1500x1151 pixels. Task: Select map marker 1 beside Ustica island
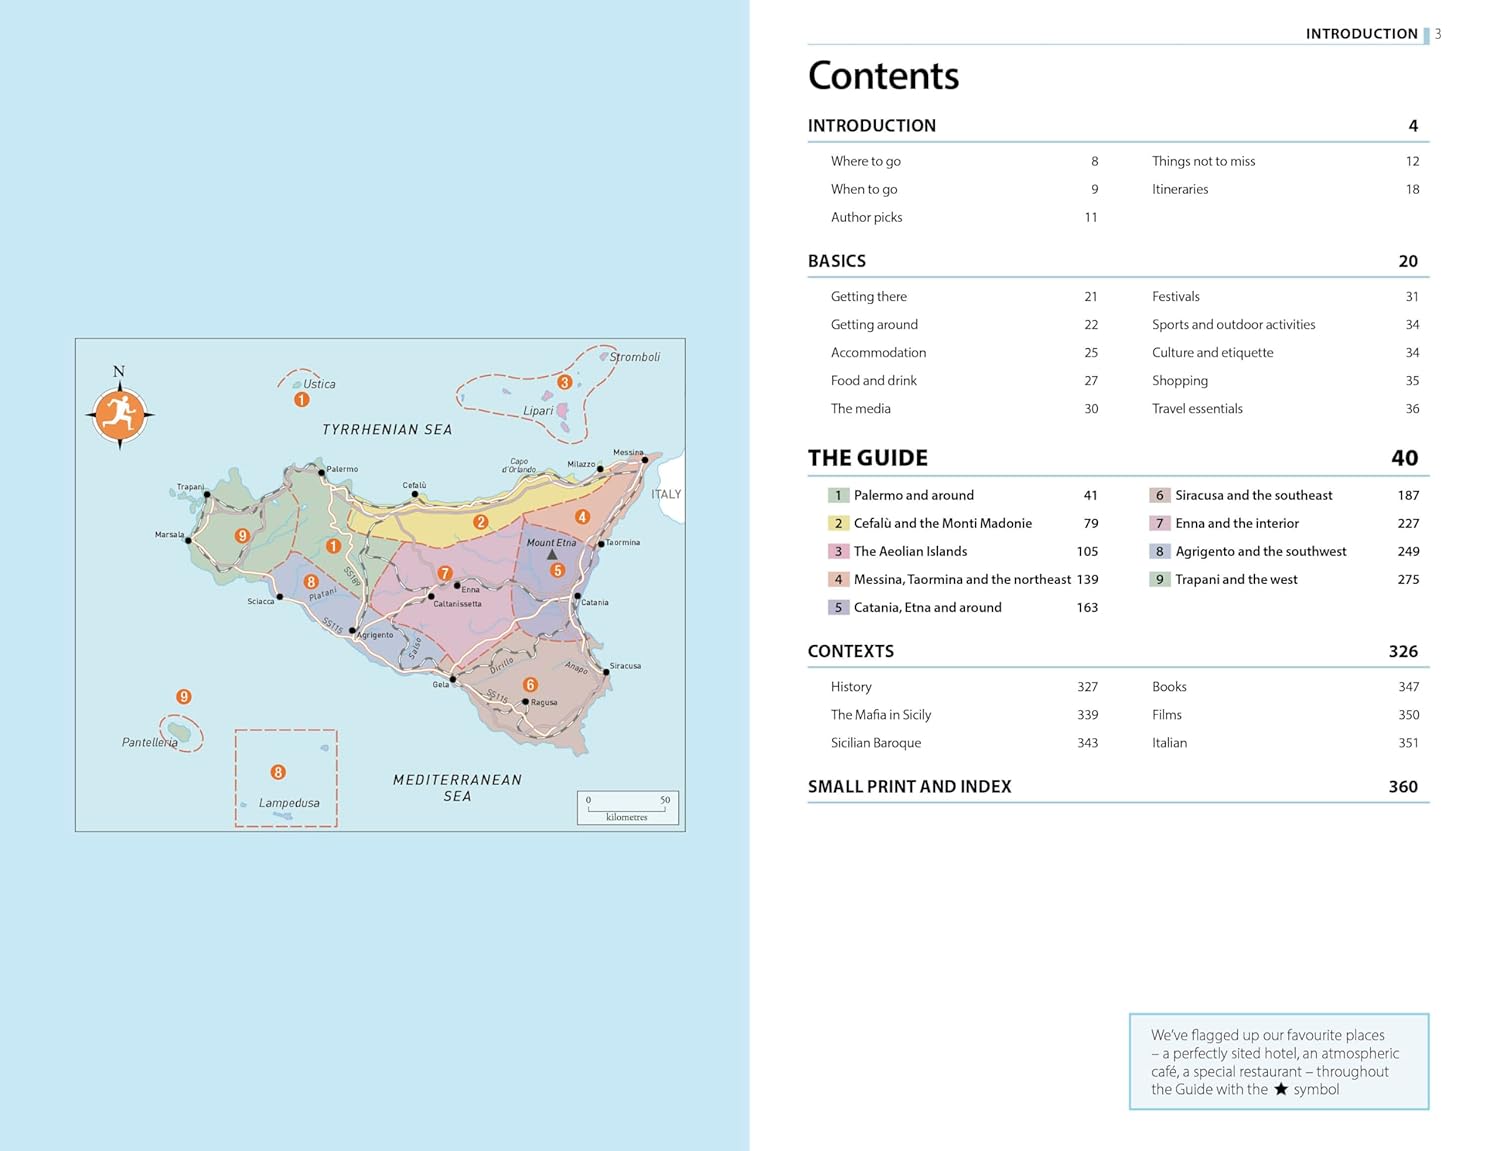[301, 400]
